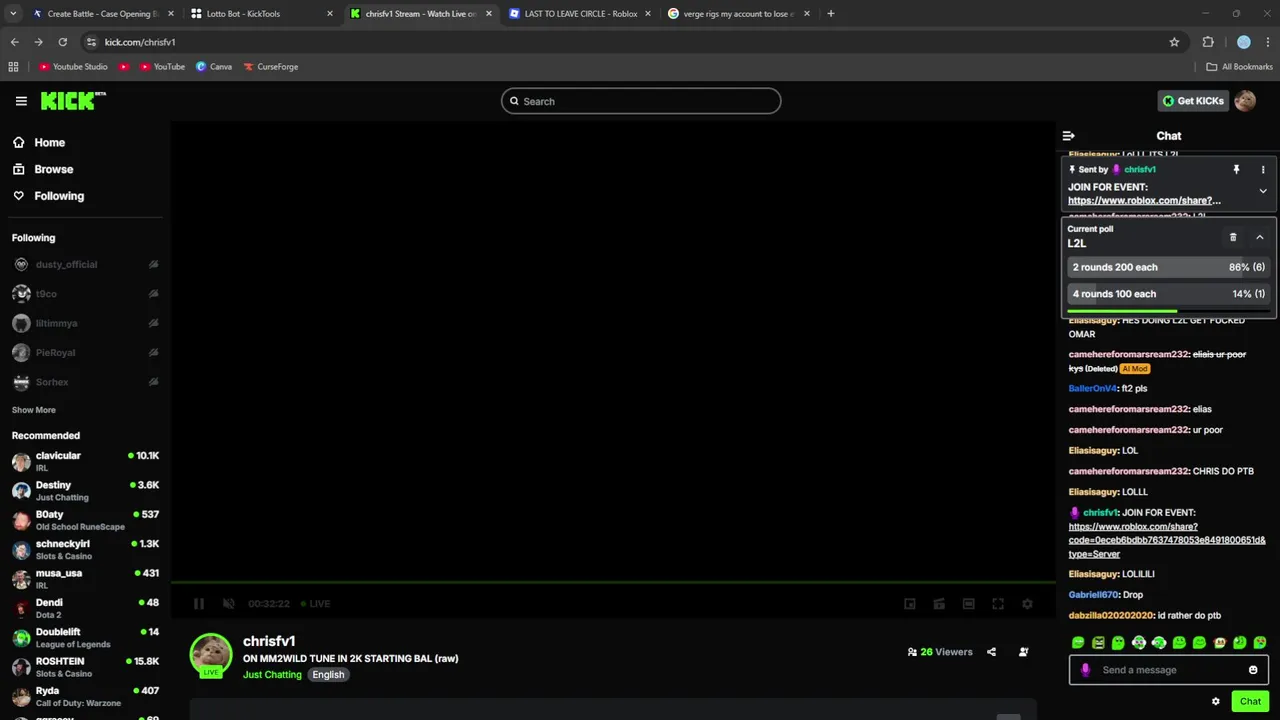Open the browser tab search dropdown
Image resolution: width=1280 pixels, height=720 pixels.
pyautogui.click(x=13, y=14)
